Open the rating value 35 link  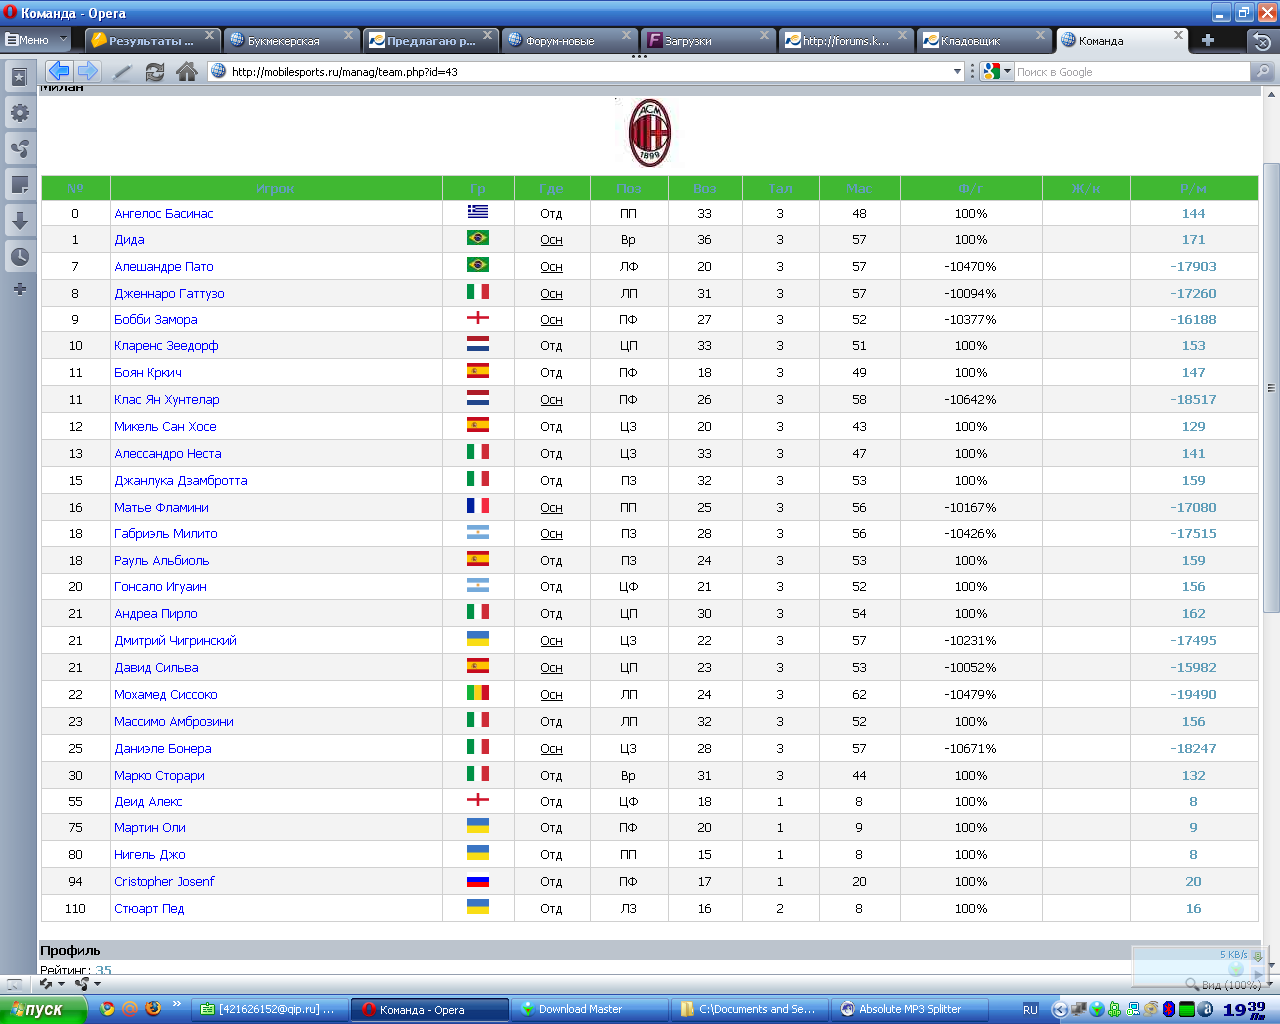[104, 970]
